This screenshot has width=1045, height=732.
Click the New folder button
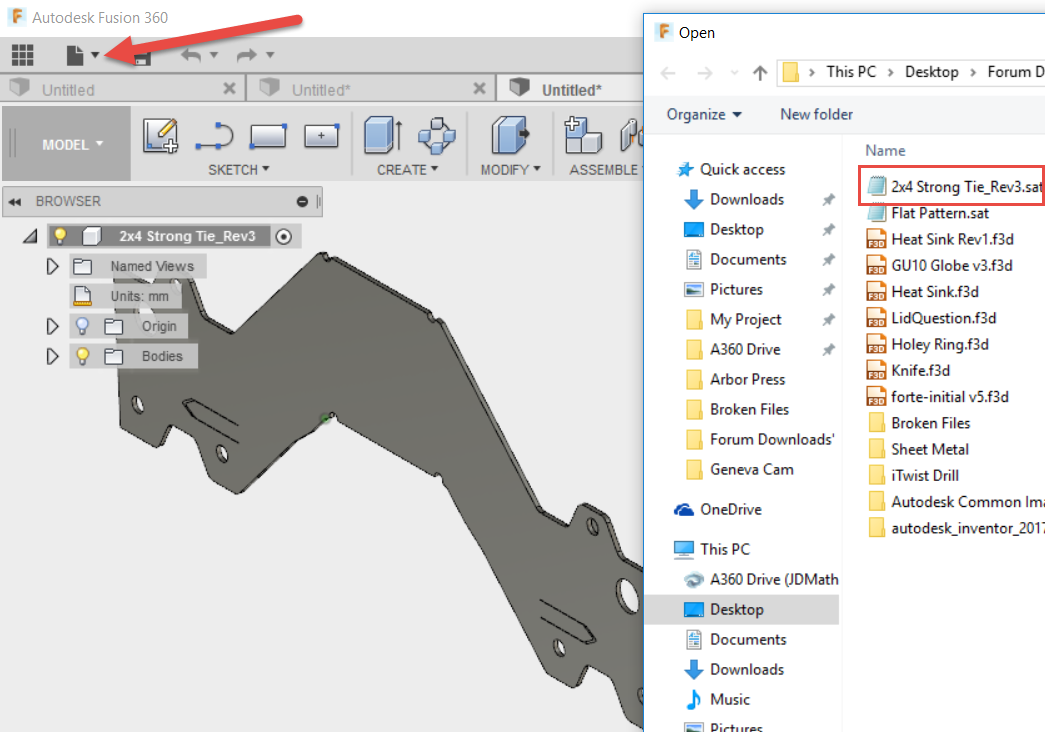(x=816, y=115)
